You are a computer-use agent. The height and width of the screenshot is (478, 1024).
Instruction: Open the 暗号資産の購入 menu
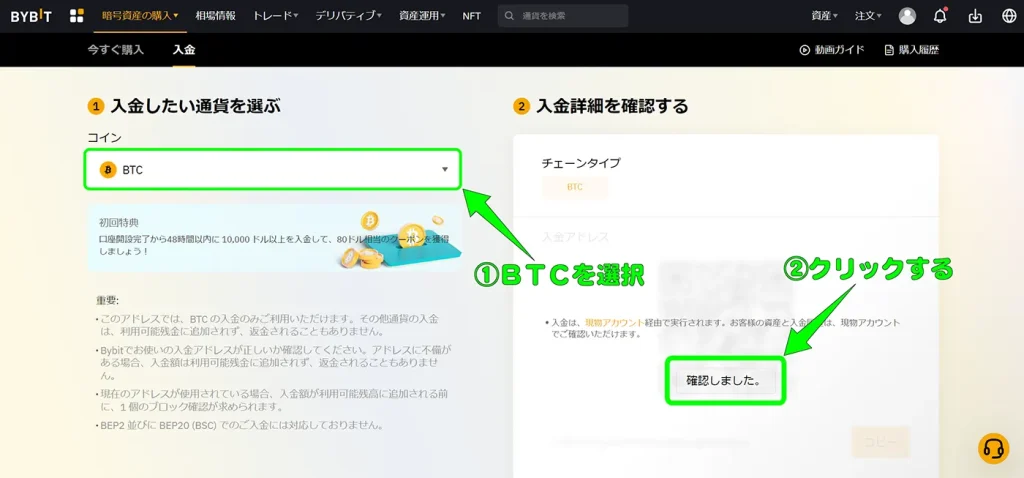[x=140, y=16]
